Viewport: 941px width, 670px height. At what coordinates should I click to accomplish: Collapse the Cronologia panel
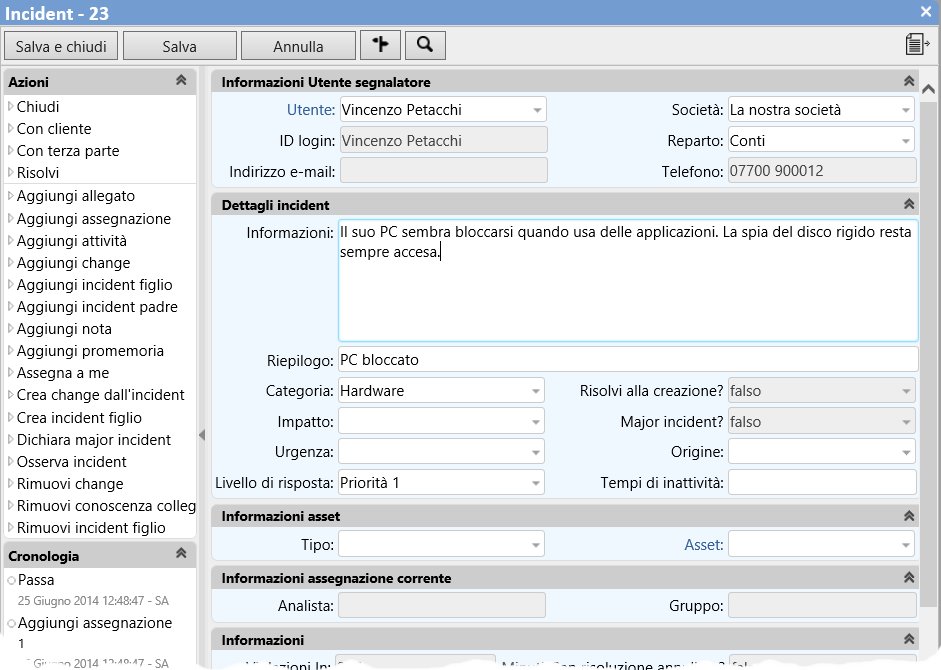[181, 554]
